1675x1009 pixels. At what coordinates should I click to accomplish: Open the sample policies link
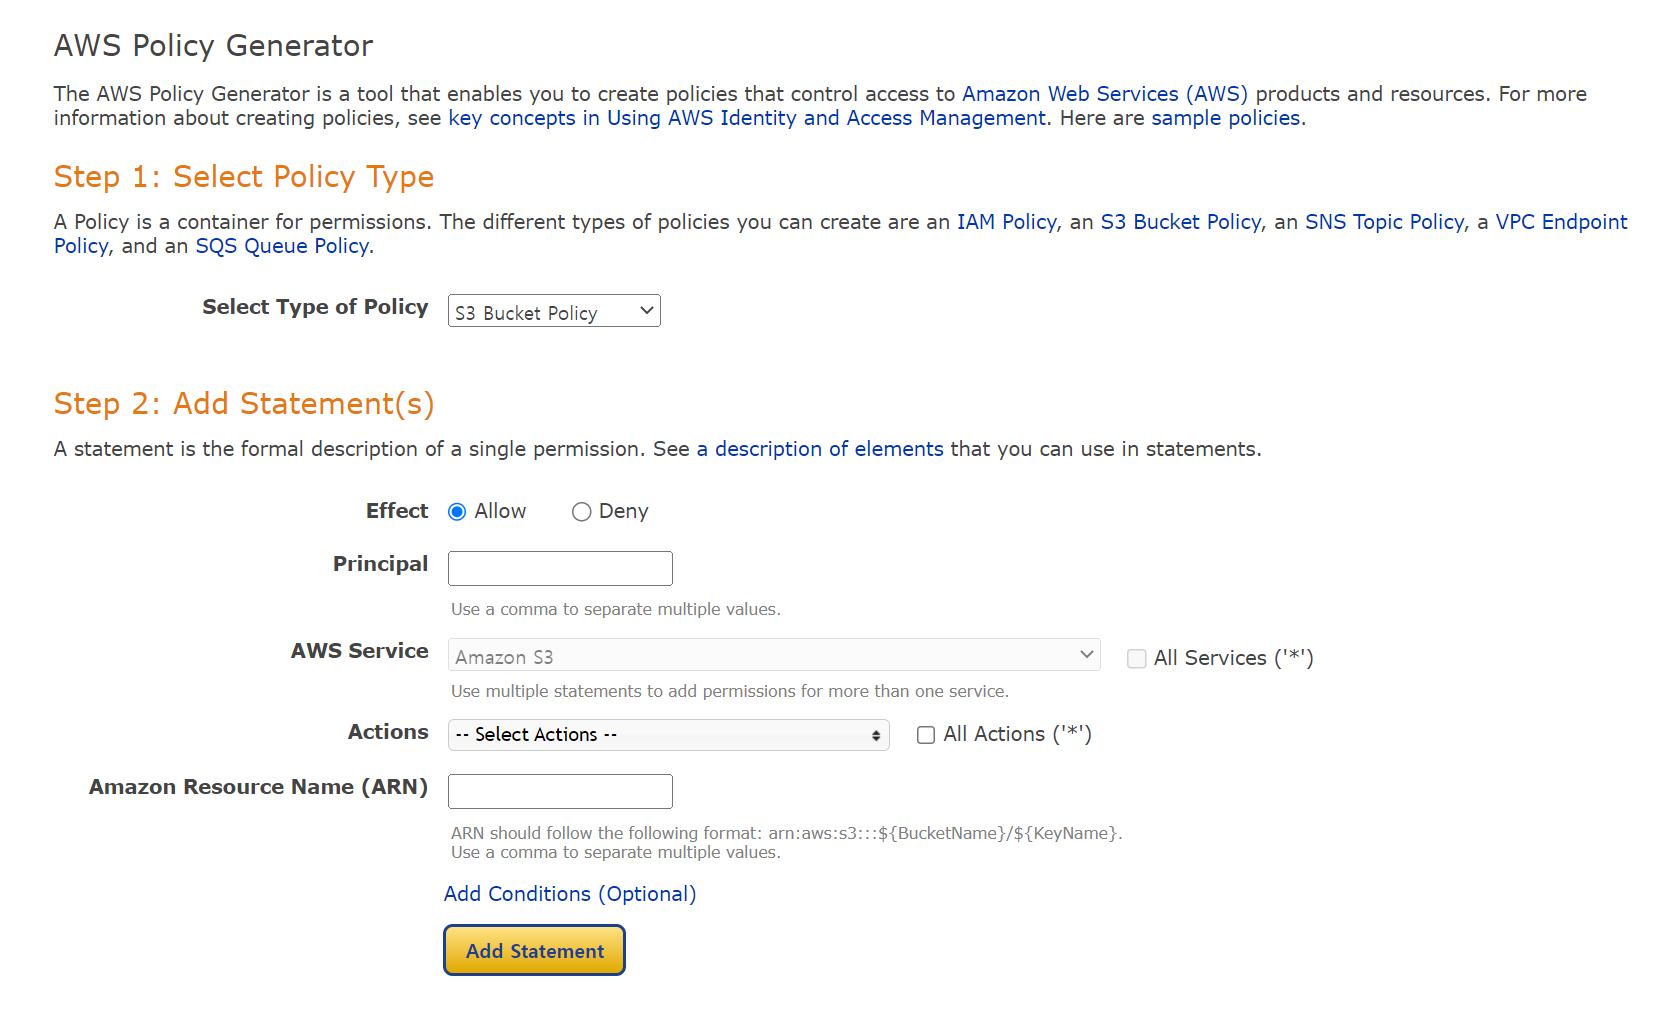click(x=1226, y=118)
